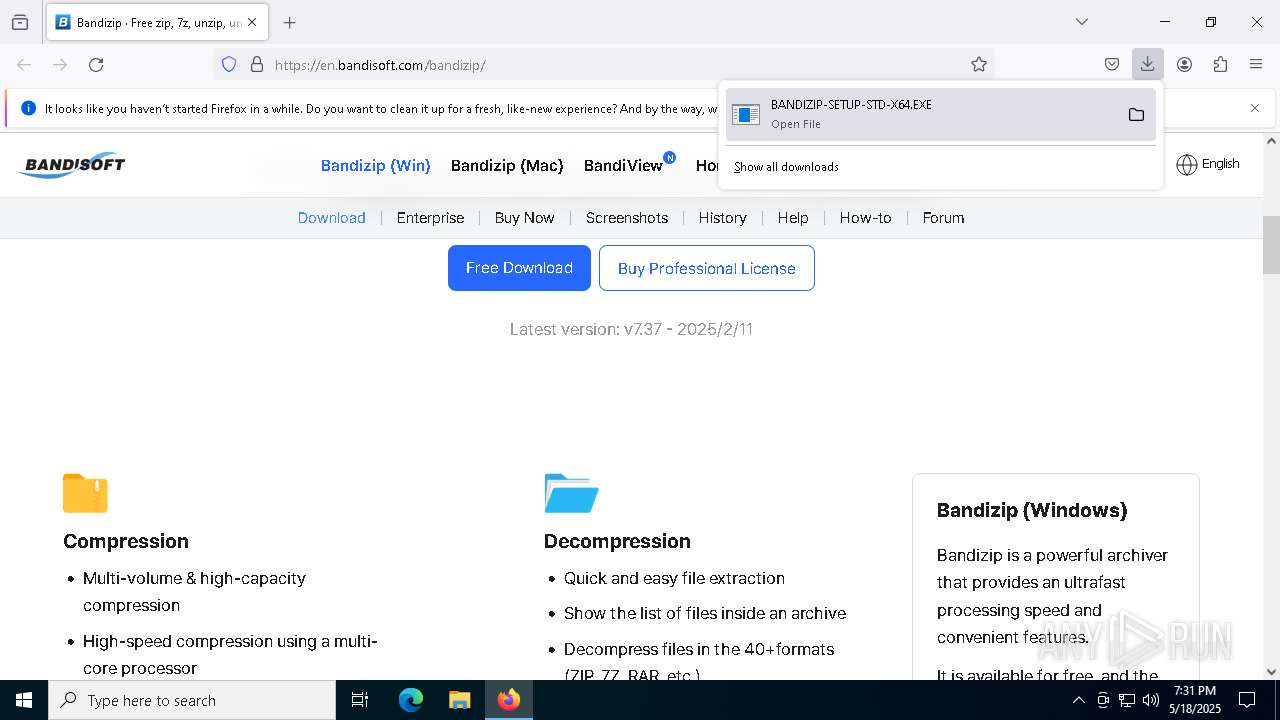Launch Microsoft Edge from taskbar
1280x720 pixels.
click(411, 700)
